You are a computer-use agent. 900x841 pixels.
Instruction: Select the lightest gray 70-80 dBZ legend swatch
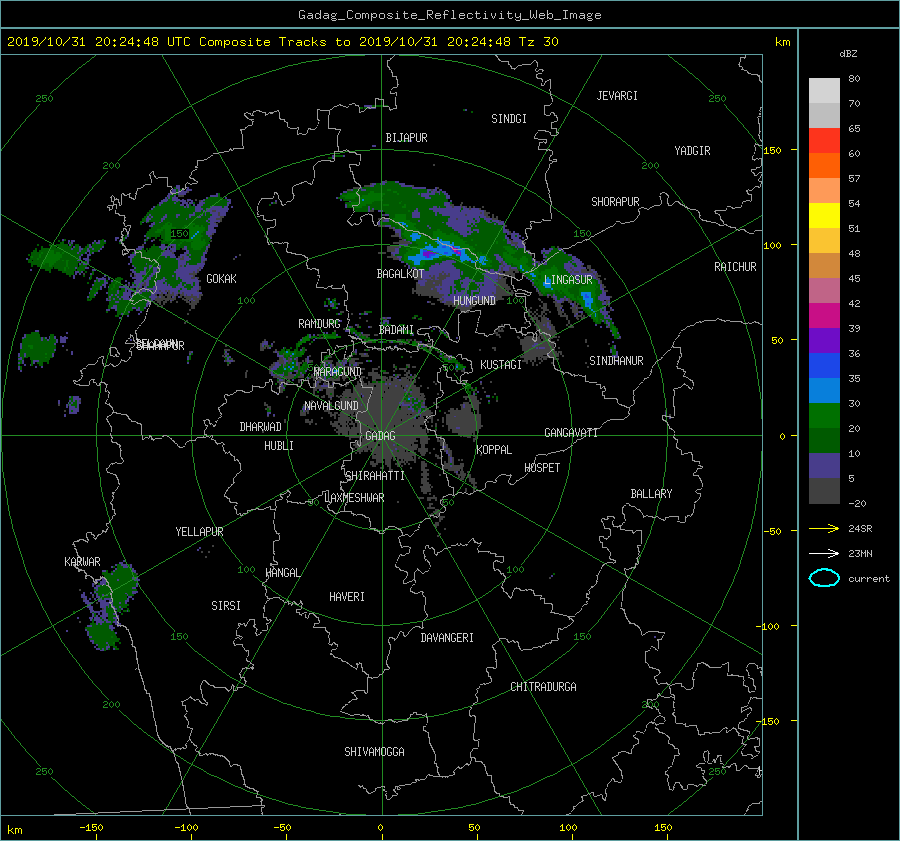824,91
